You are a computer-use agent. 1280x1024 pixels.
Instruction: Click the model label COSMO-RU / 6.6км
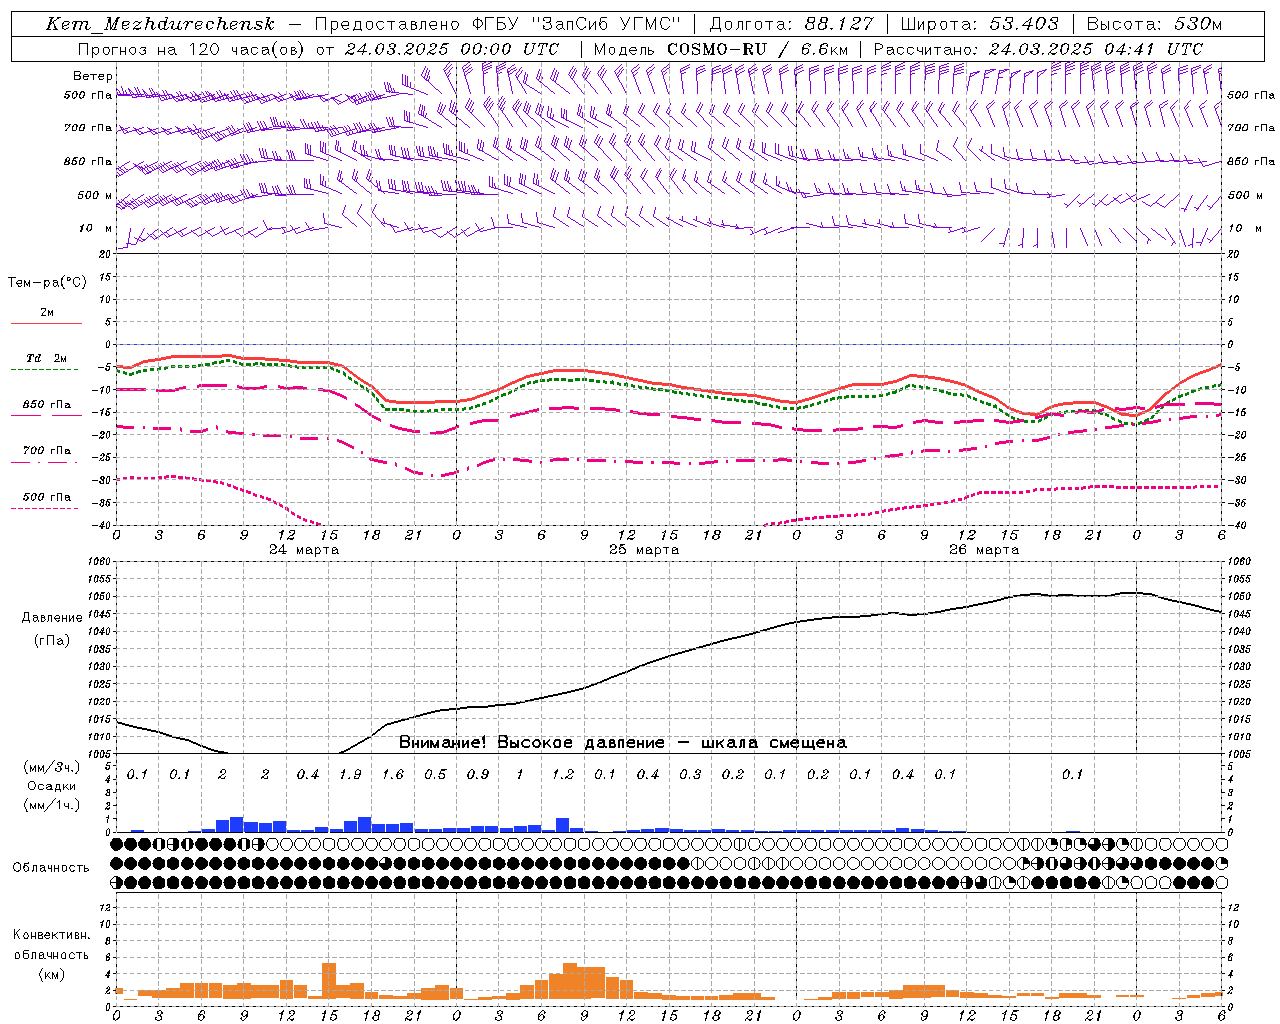coord(757,49)
